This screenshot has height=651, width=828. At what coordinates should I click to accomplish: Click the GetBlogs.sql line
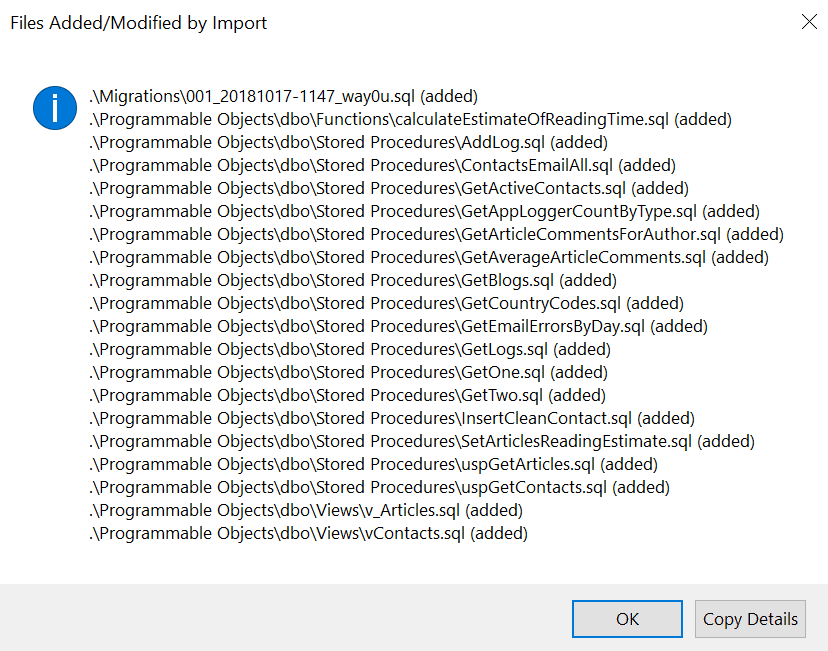pos(353,280)
